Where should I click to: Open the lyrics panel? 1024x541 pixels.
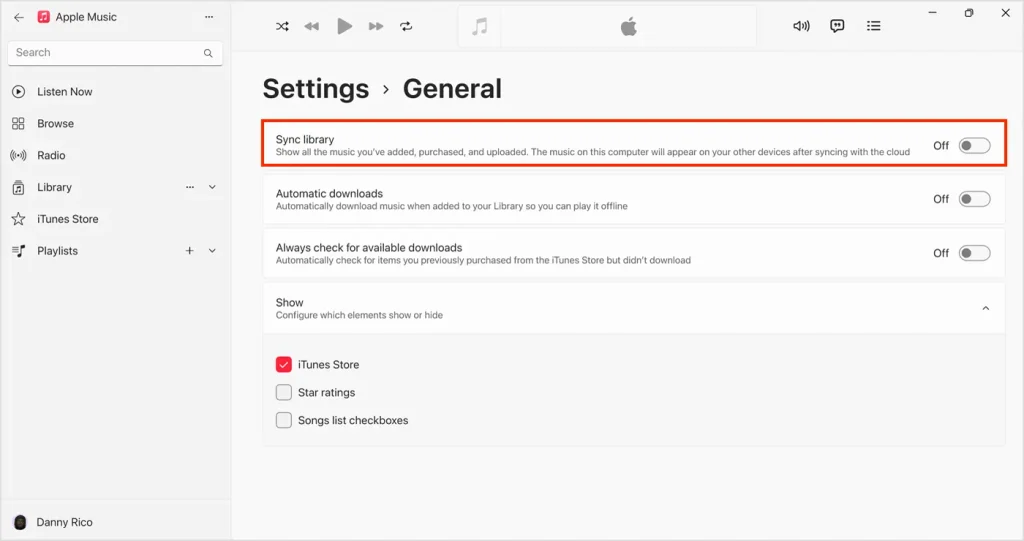837,26
